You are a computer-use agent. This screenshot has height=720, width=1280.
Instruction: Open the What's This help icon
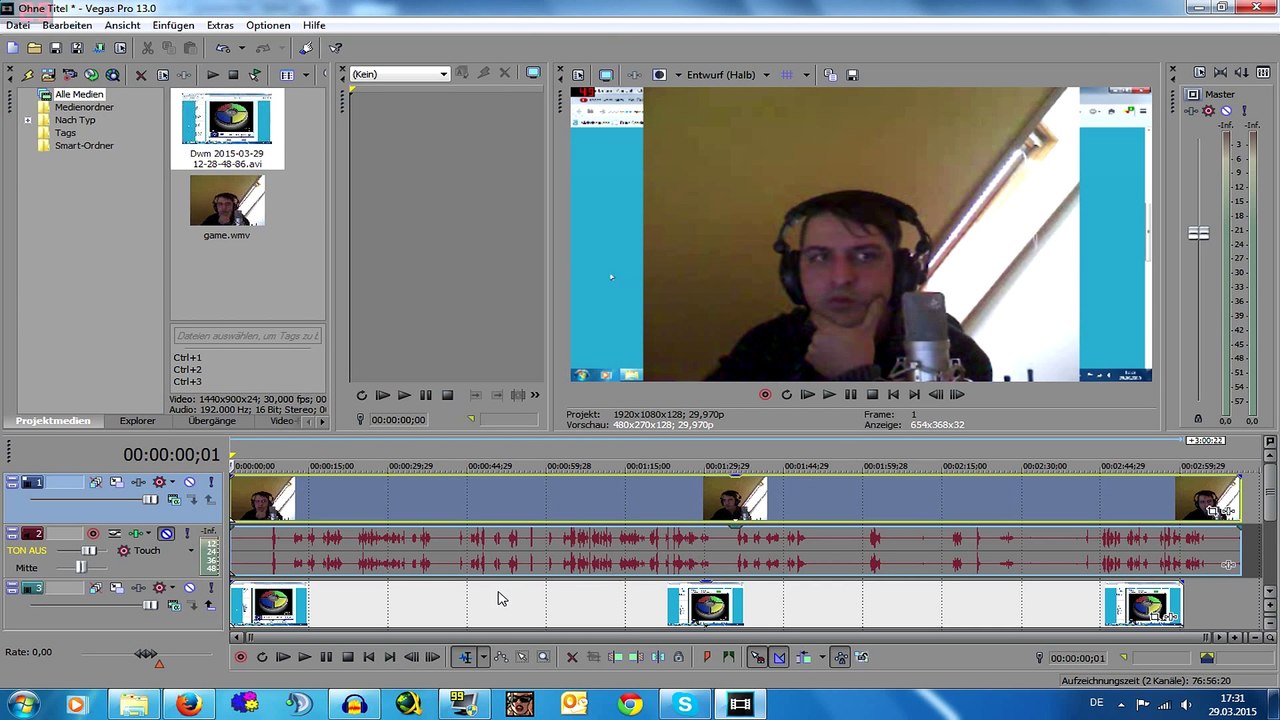point(335,48)
